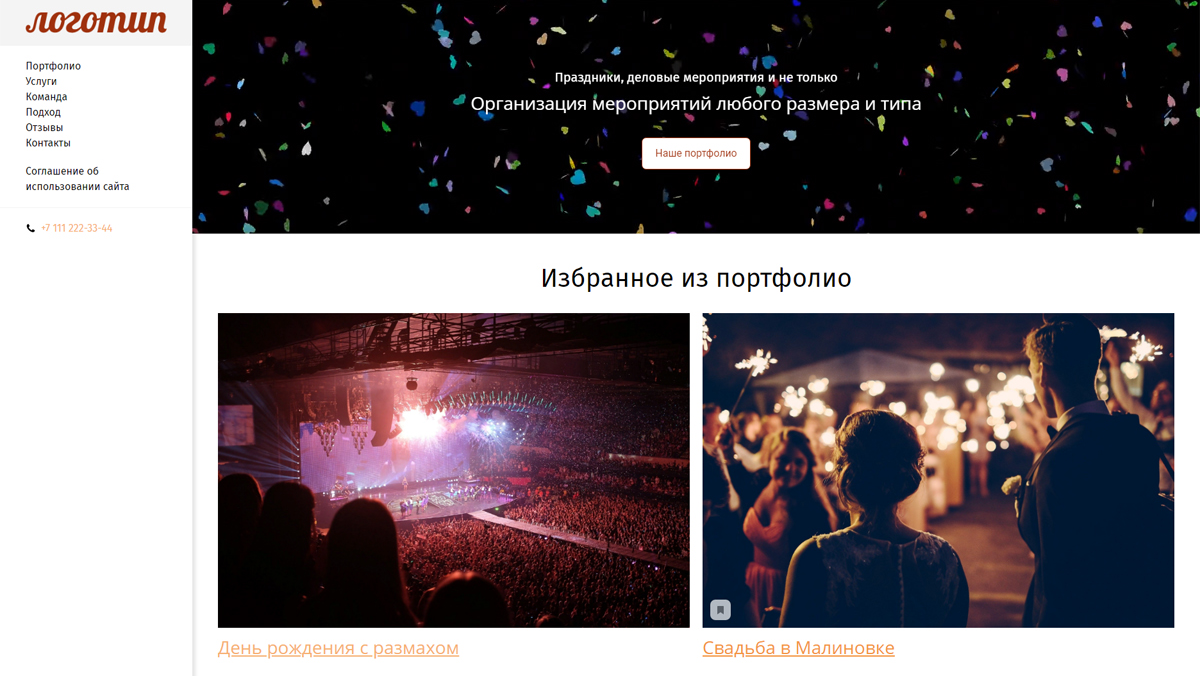Open Соглашение об использовании сайта link

[77, 179]
